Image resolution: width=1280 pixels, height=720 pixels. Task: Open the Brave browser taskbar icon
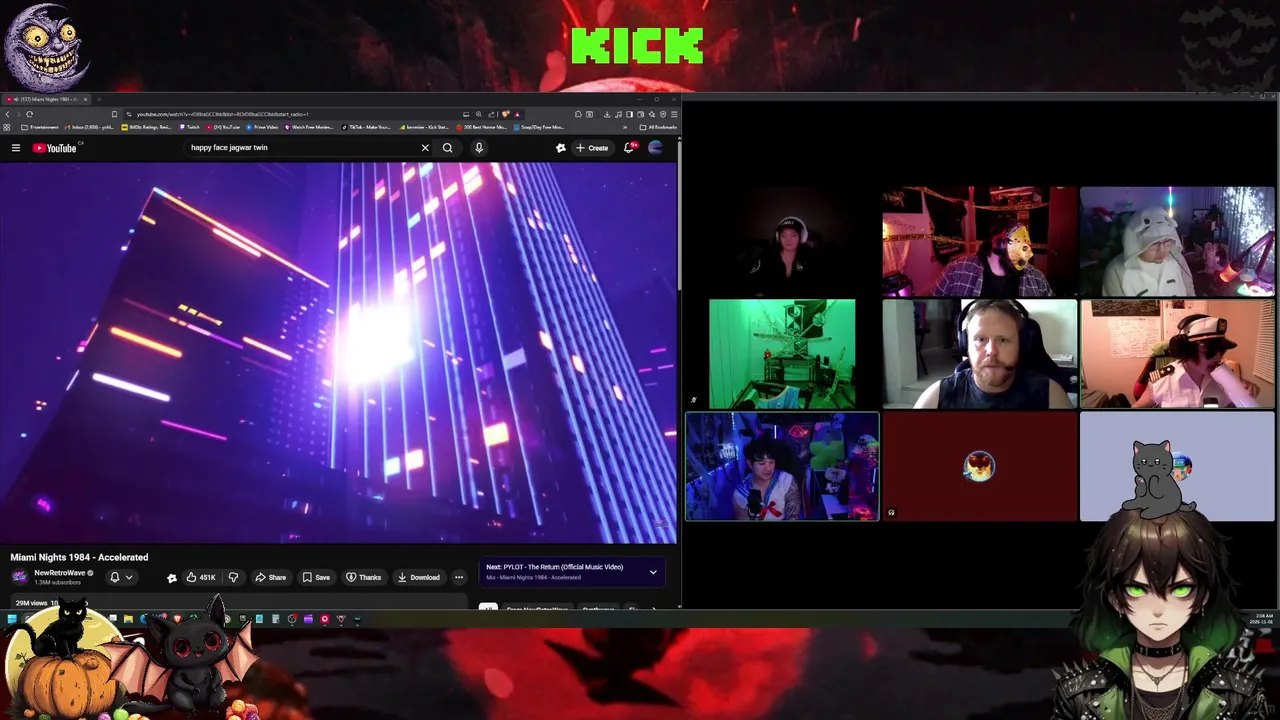[177, 619]
